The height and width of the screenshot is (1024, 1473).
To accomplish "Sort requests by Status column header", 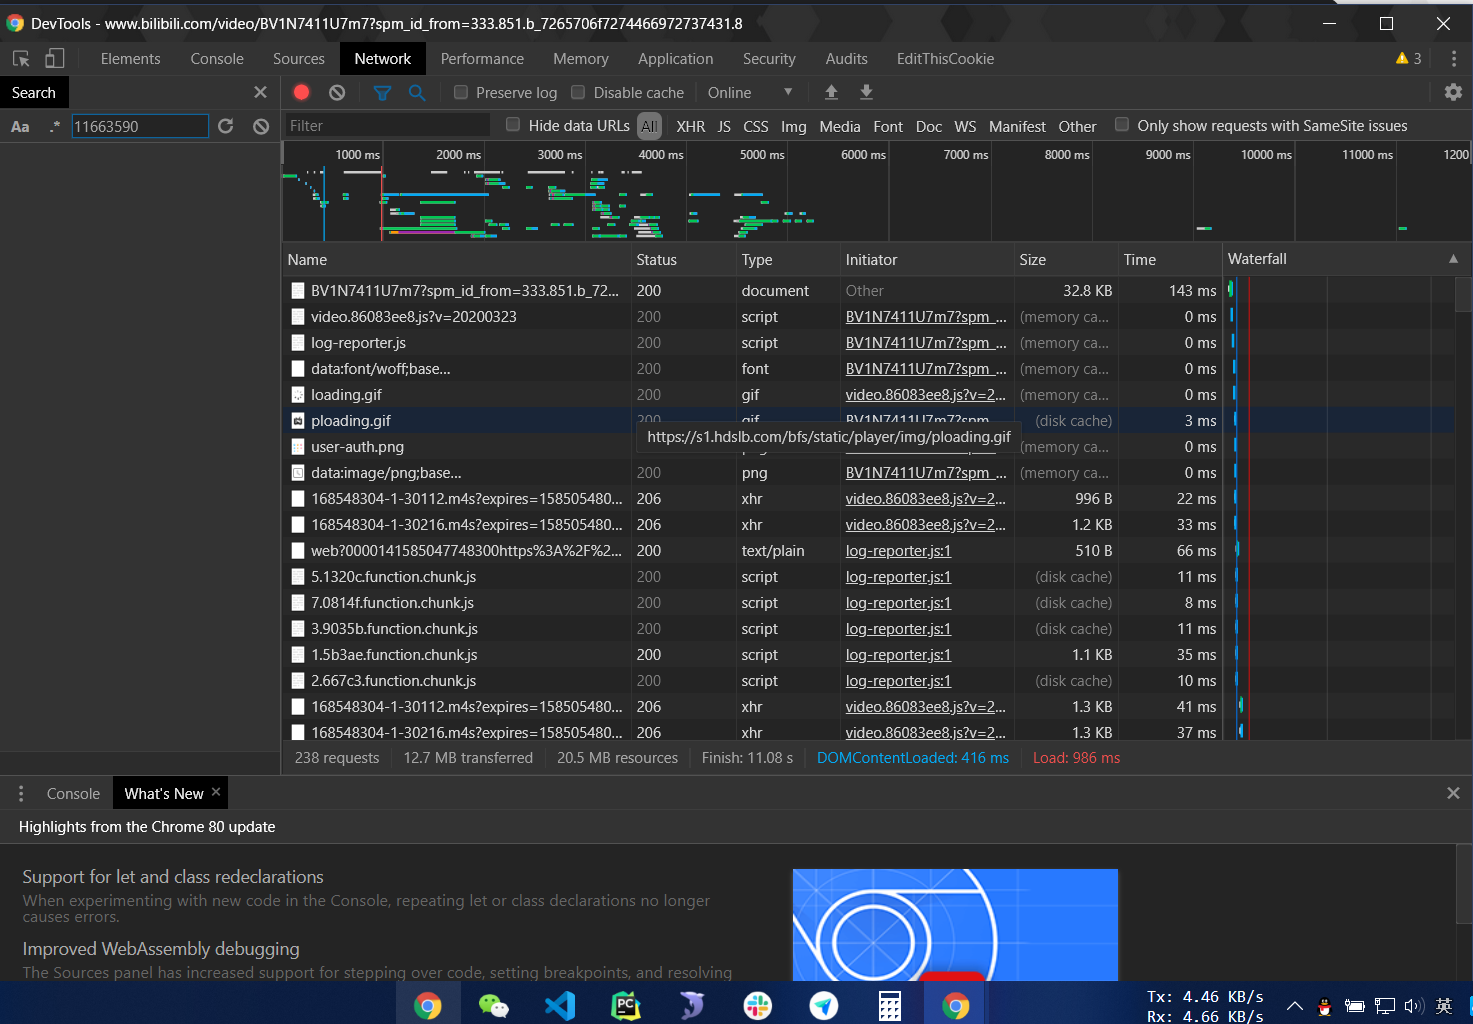I will [683, 259].
